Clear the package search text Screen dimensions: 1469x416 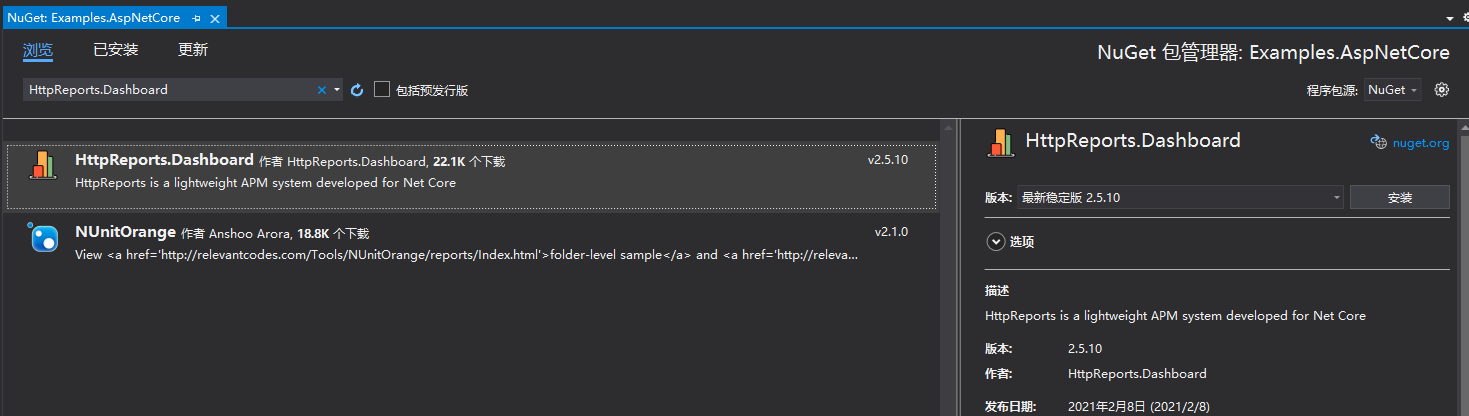tap(322, 90)
